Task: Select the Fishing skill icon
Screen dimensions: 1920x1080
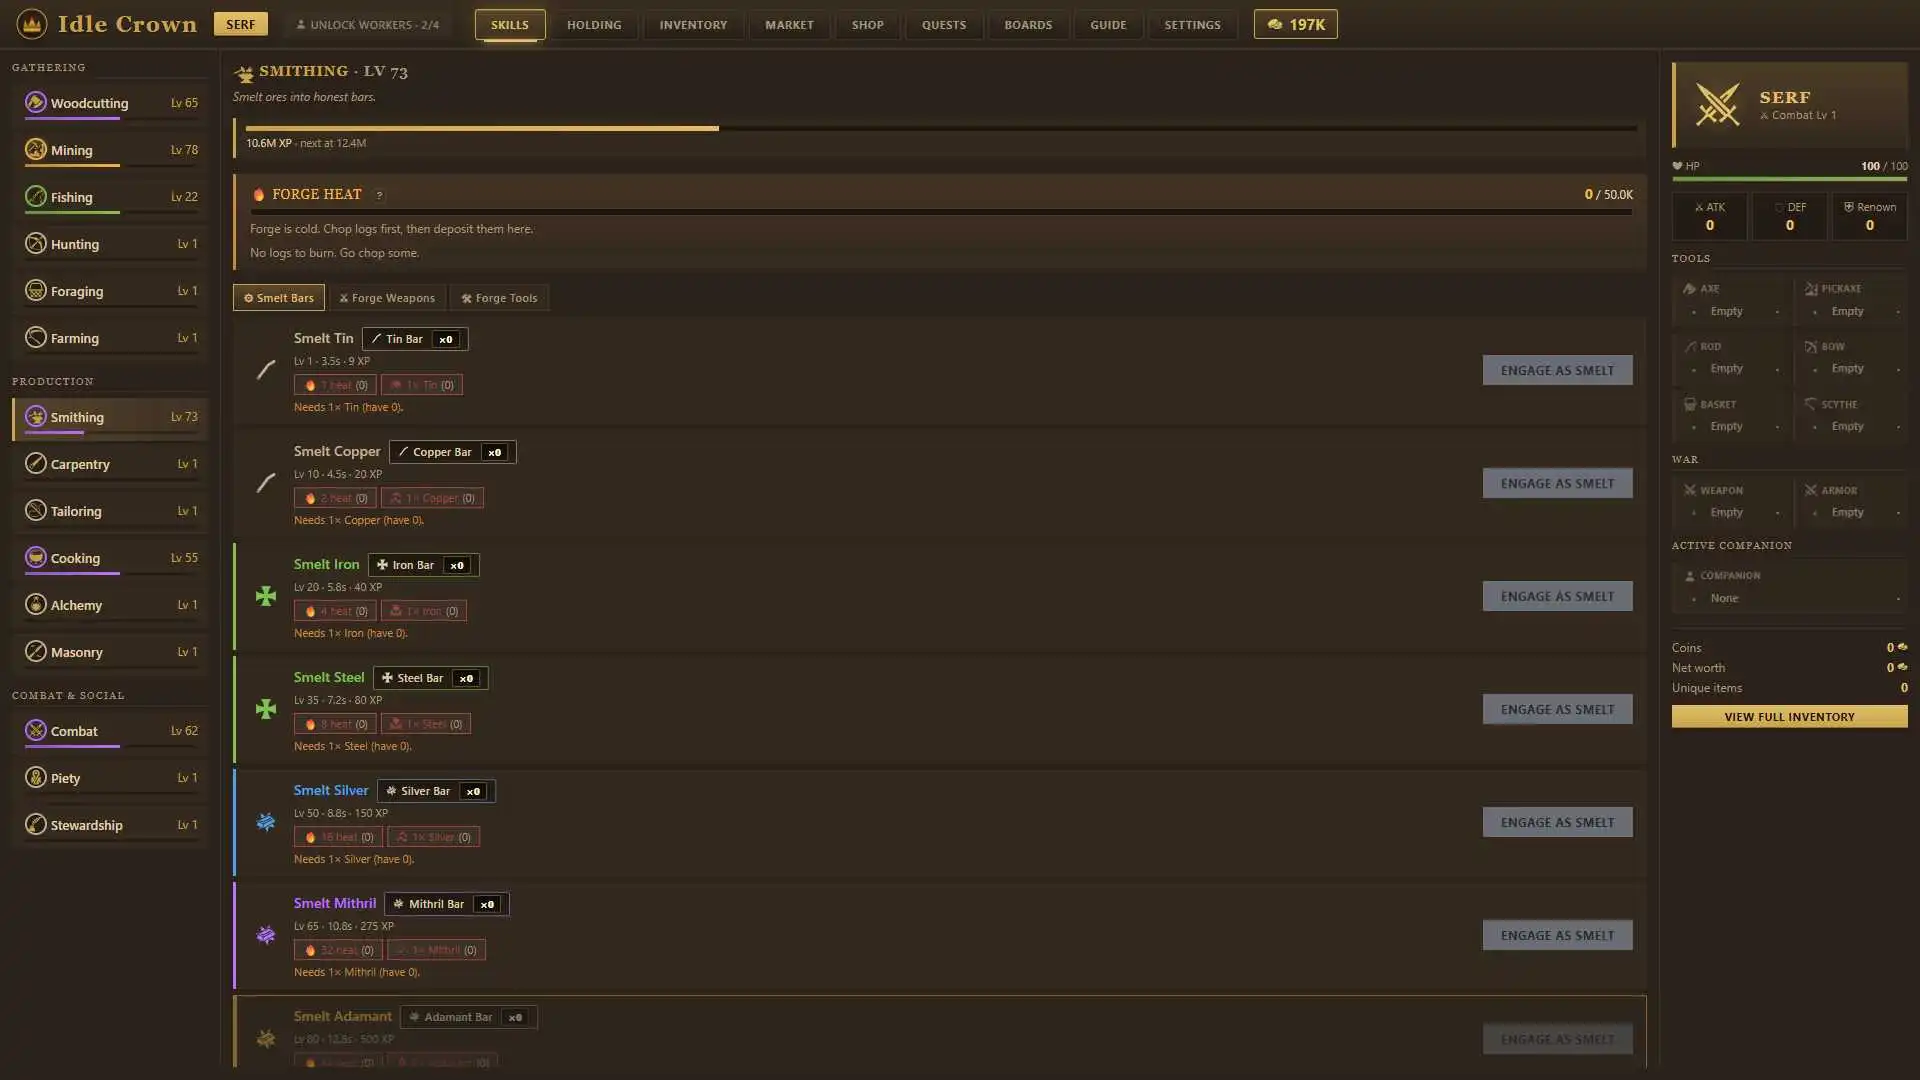Action: click(x=36, y=196)
